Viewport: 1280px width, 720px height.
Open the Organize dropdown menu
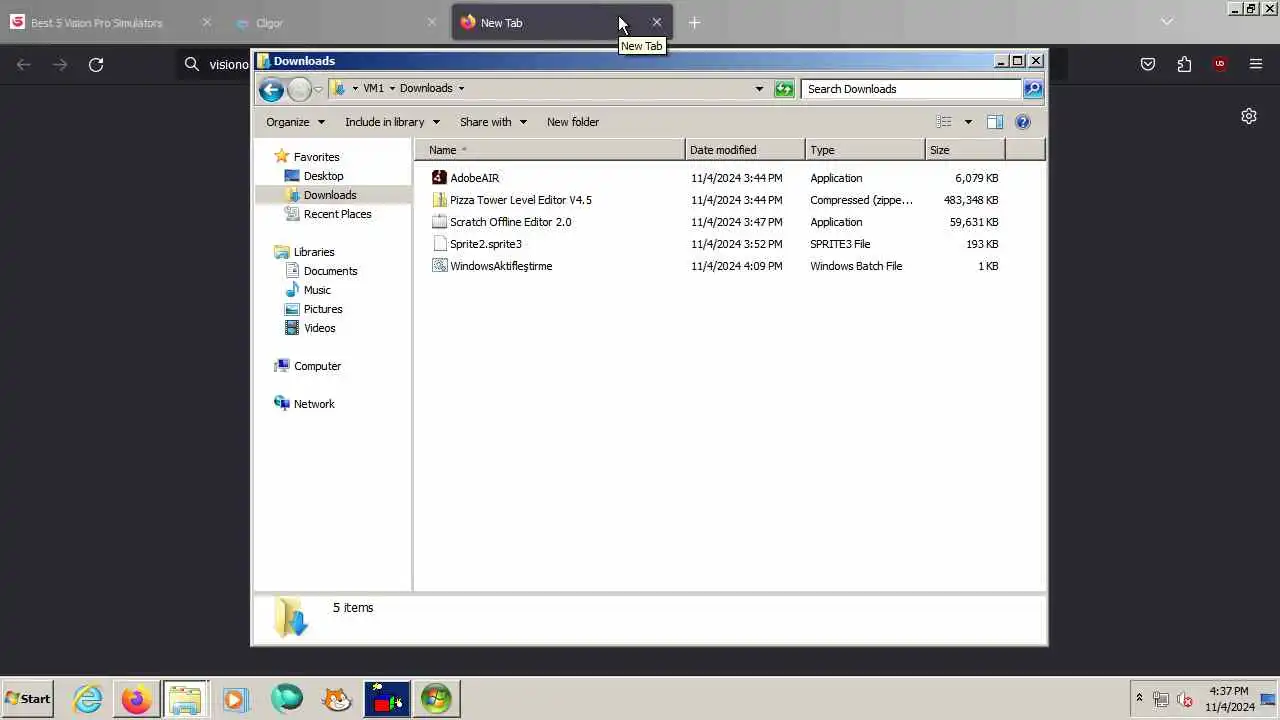[x=295, y=122]
